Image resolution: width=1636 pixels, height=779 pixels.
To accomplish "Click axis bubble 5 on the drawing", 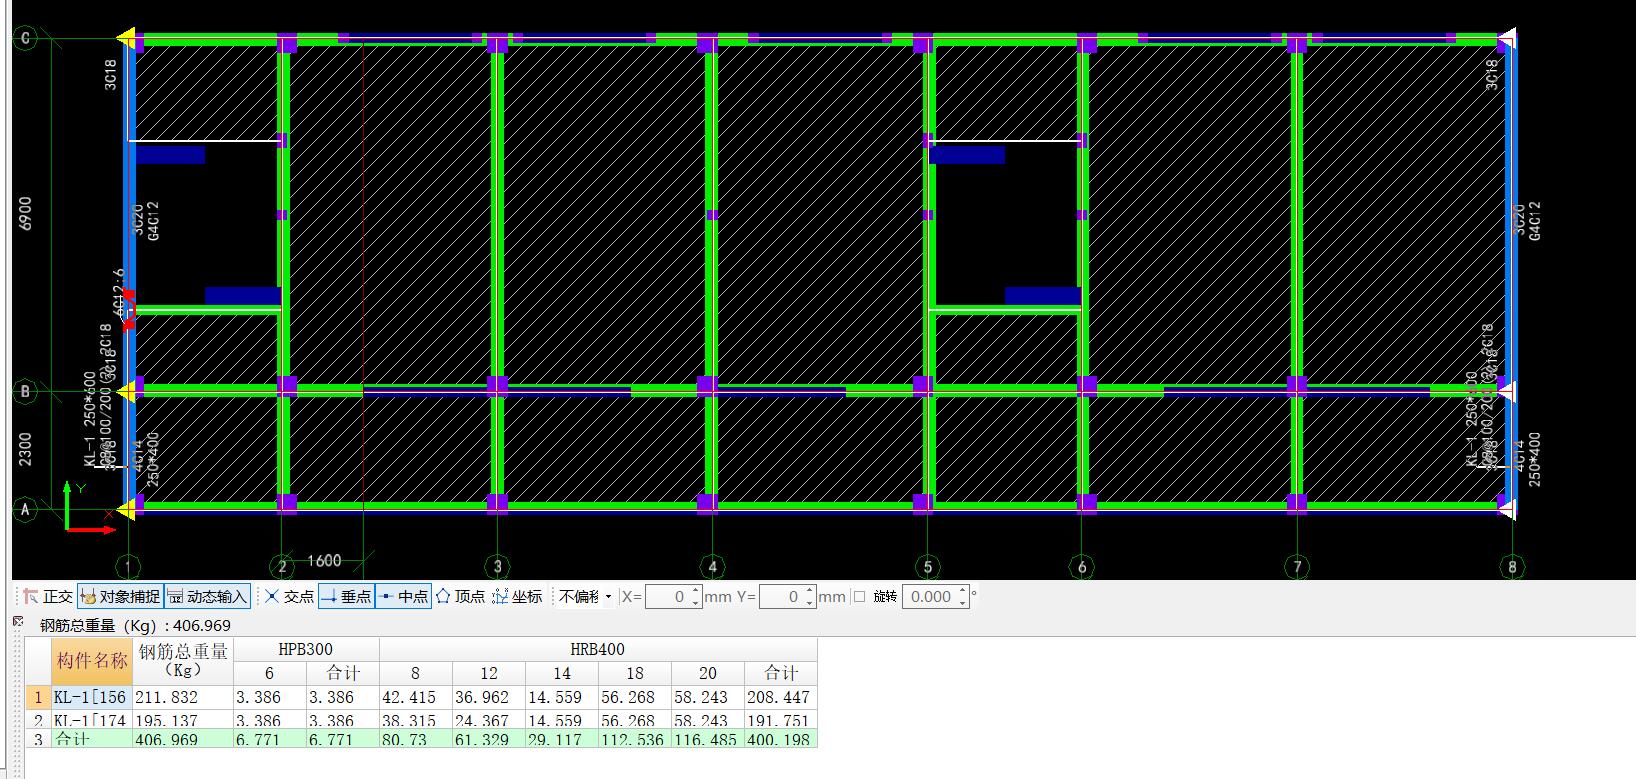I will tap(927, 567).
